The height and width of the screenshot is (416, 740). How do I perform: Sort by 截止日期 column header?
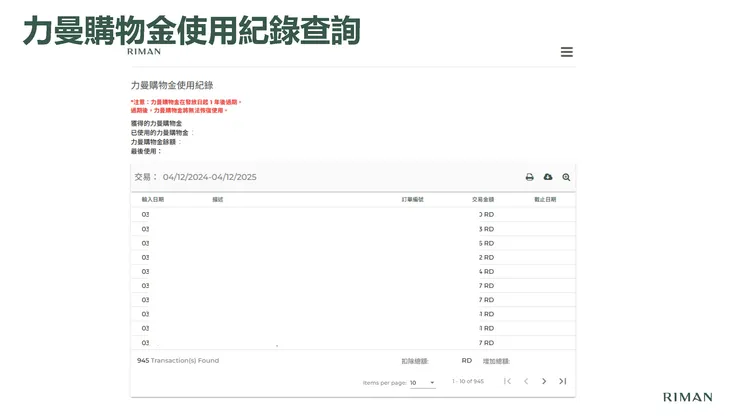click(545, 200)
